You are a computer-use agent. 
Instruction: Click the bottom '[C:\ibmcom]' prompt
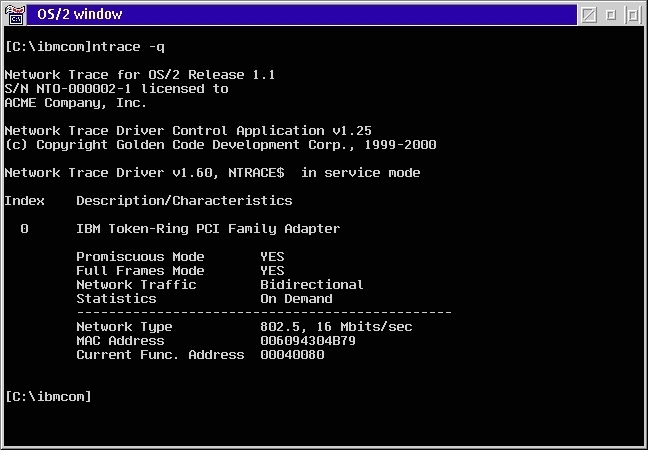coord(48,397)
